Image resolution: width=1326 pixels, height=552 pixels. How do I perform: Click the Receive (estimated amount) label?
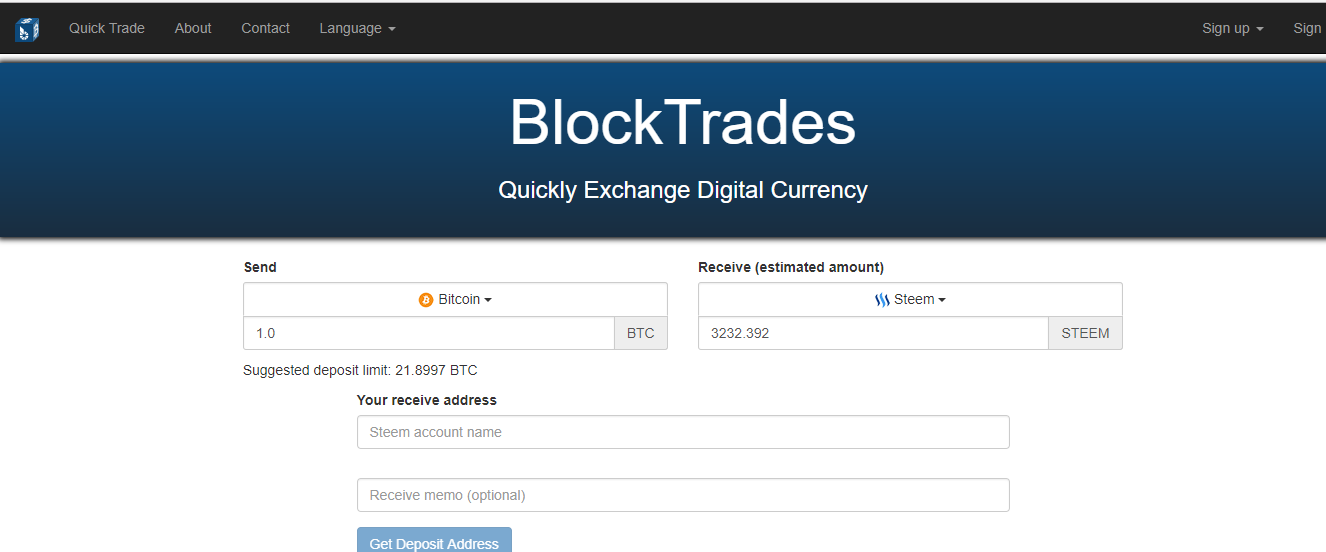coord(791,267)
